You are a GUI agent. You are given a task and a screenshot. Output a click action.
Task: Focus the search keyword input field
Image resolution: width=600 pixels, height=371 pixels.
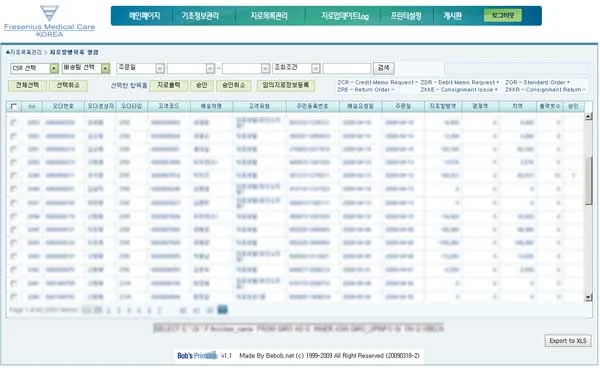pyautogui.click(x=347, y=68)
